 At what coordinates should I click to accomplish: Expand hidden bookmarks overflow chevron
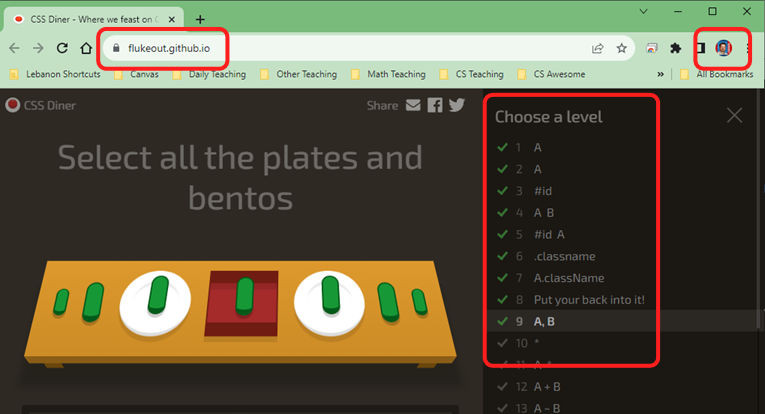pos(660,74)
